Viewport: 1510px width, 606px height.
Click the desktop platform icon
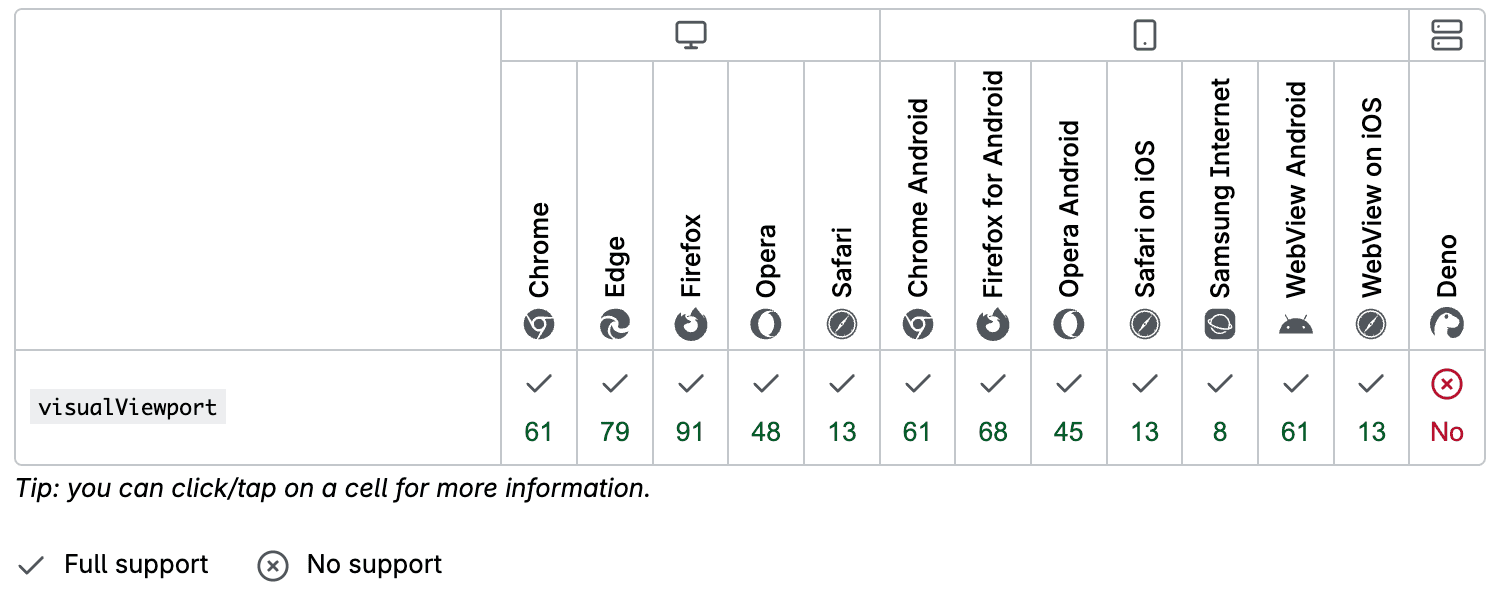tap(691, 35)
